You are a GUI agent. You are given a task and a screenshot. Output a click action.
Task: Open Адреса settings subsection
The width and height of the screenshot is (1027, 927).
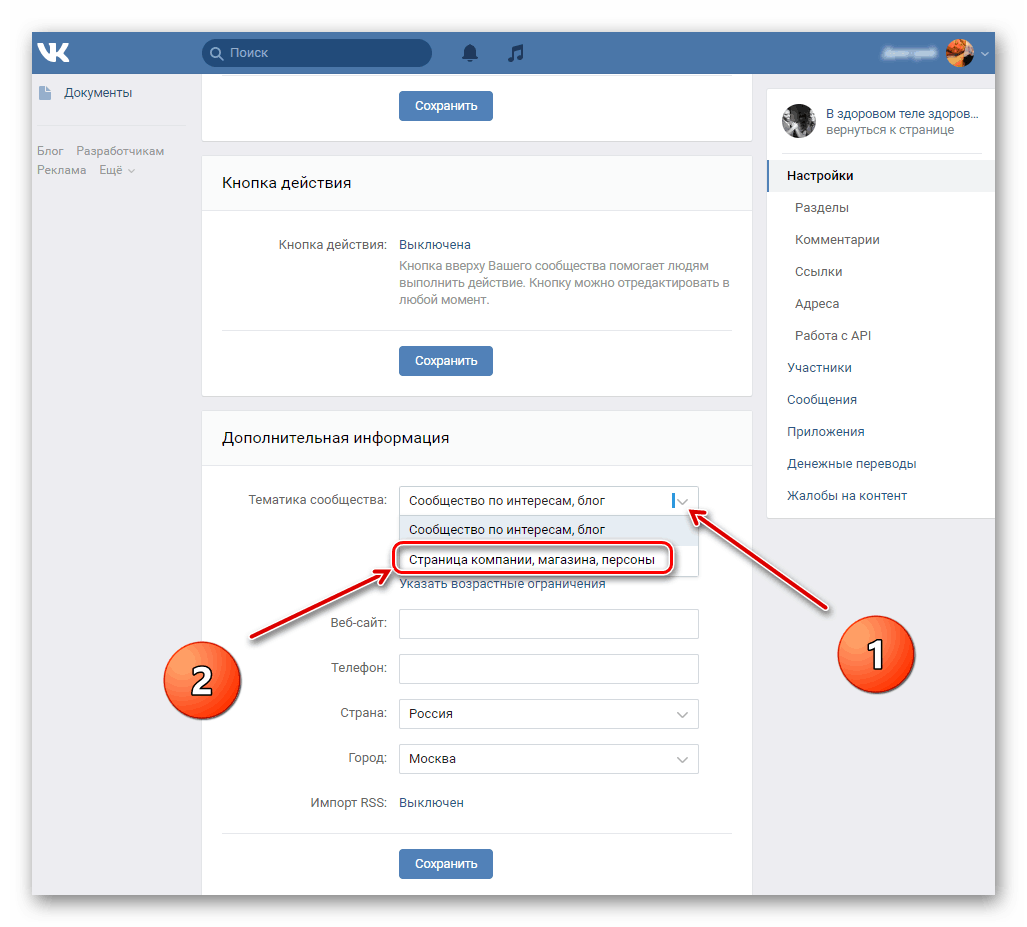pos(816,304)
